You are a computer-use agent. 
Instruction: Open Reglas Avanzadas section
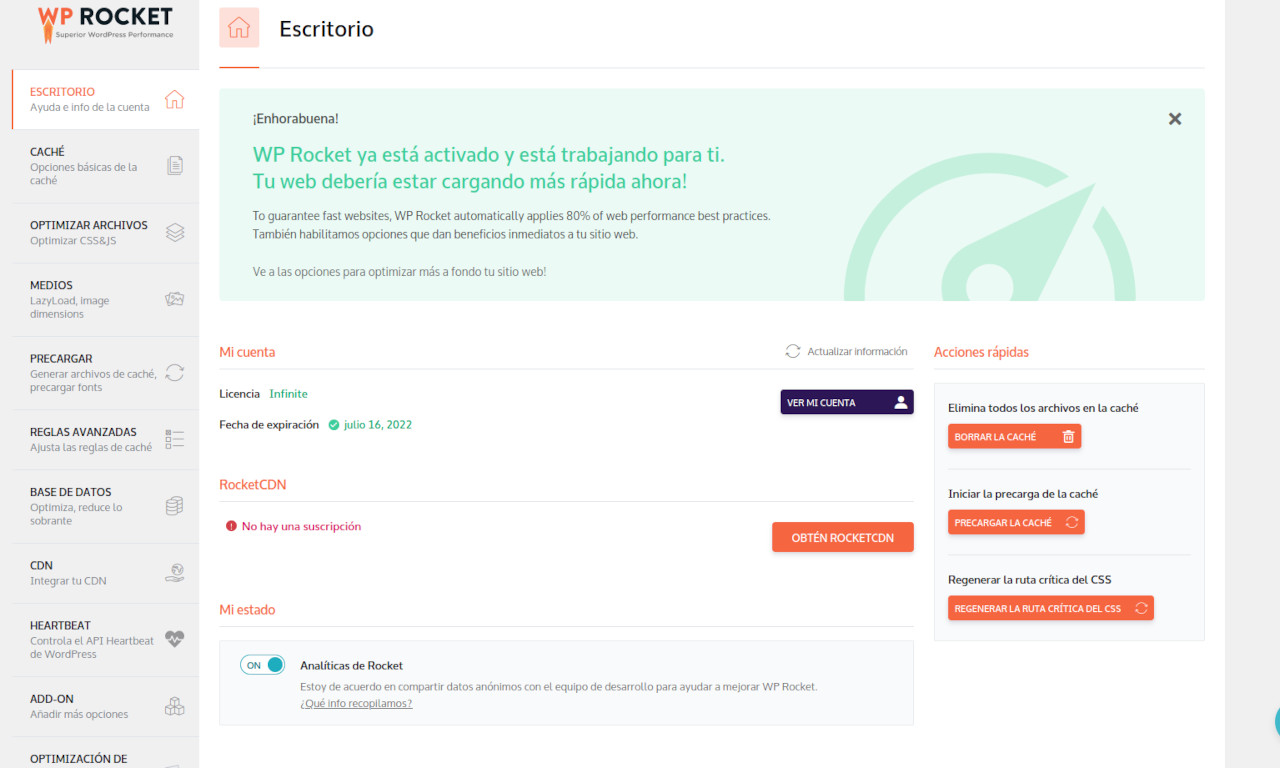coord(105,439)
